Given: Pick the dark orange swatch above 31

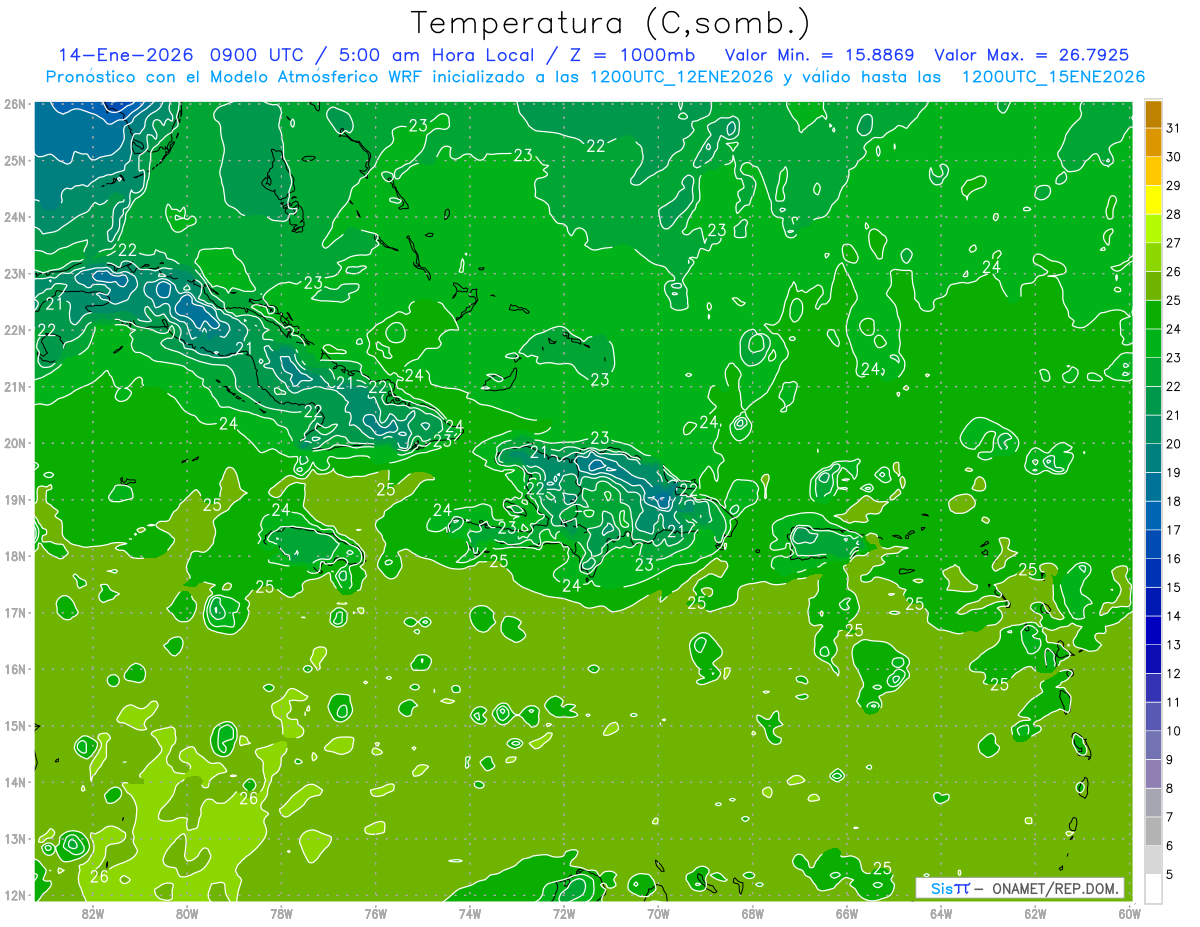Looking at the screenshot, I should coord(1154,113).
